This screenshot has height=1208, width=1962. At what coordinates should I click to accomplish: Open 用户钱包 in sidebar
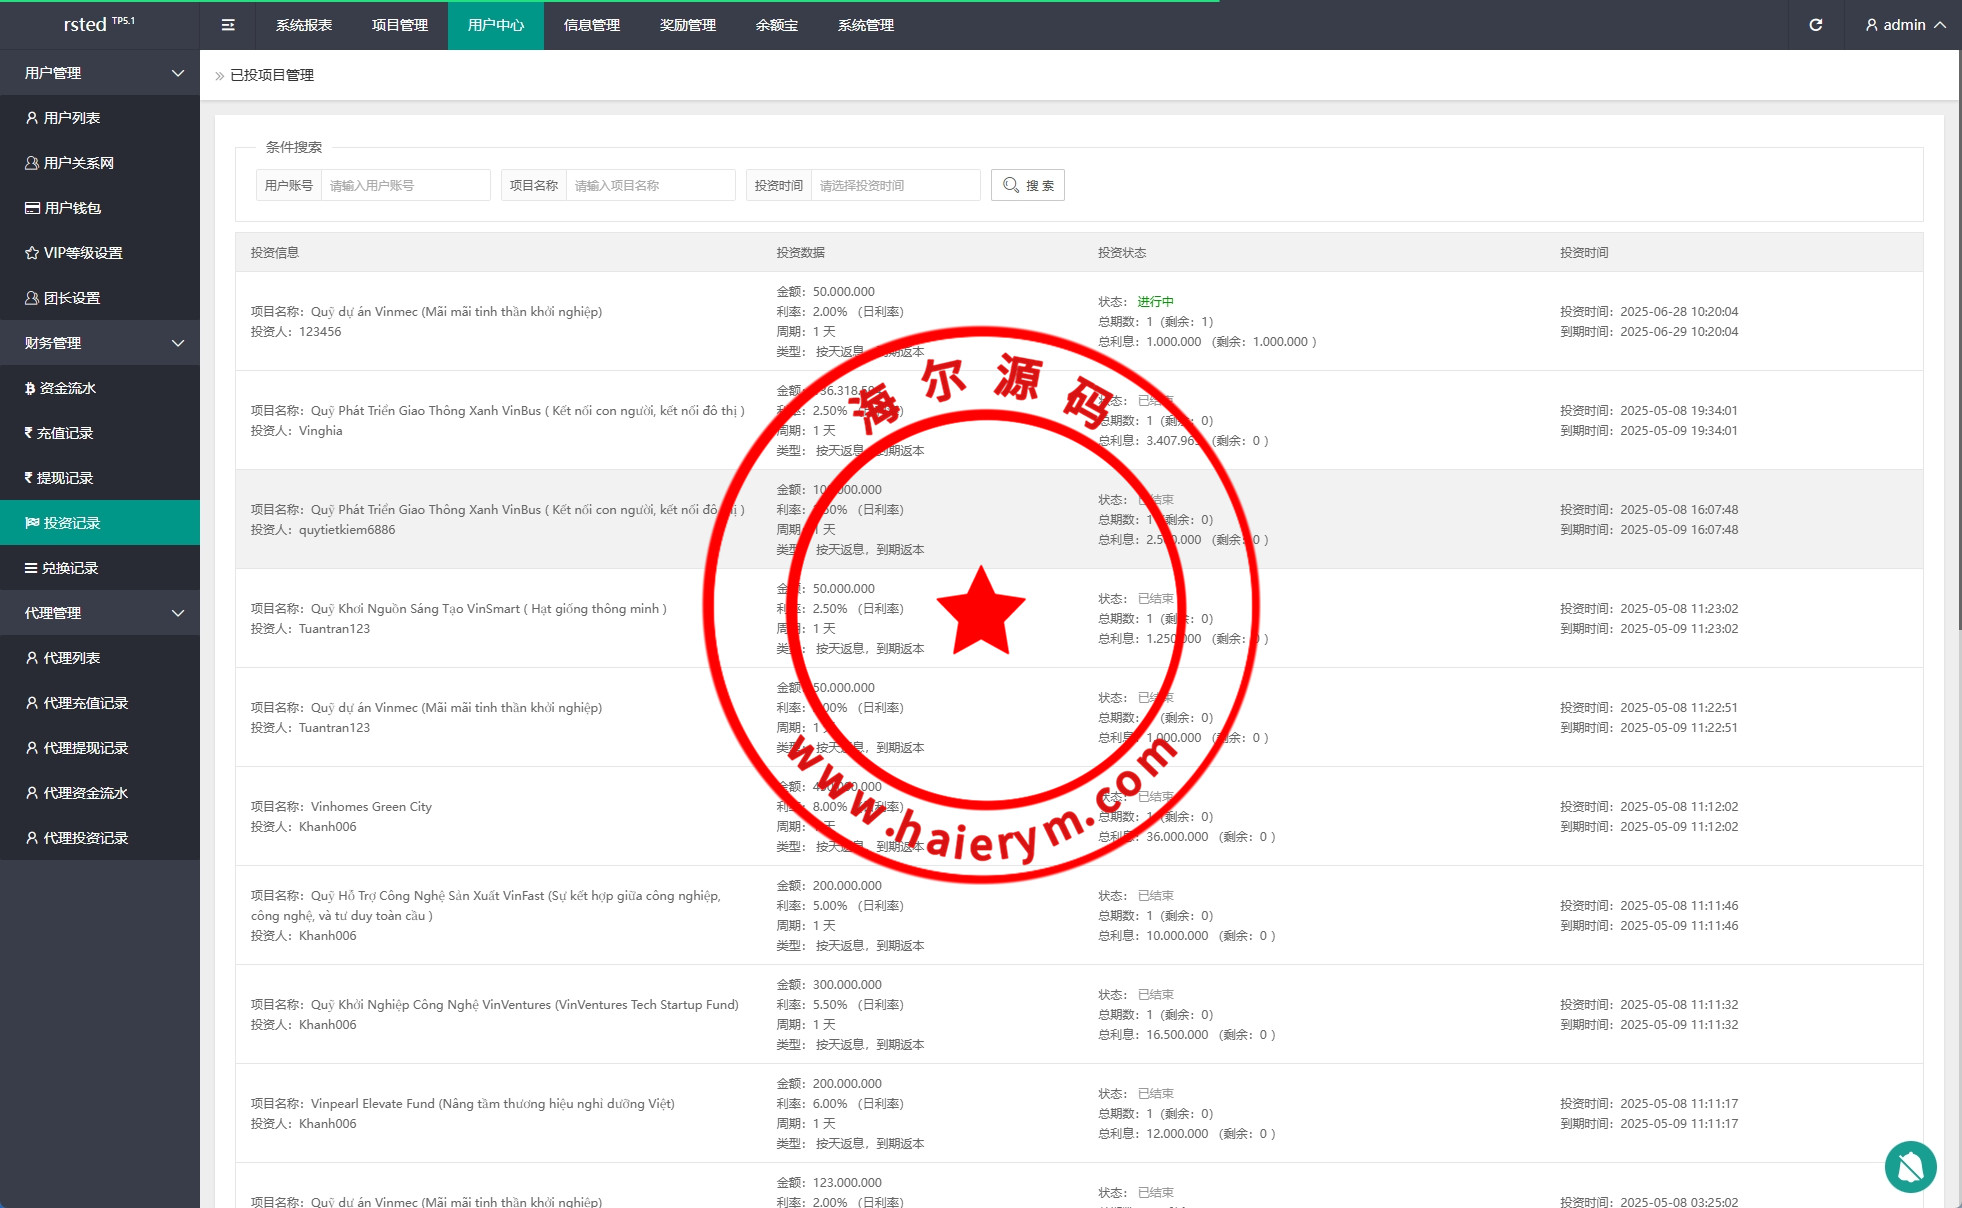click(x=100, y=208)
